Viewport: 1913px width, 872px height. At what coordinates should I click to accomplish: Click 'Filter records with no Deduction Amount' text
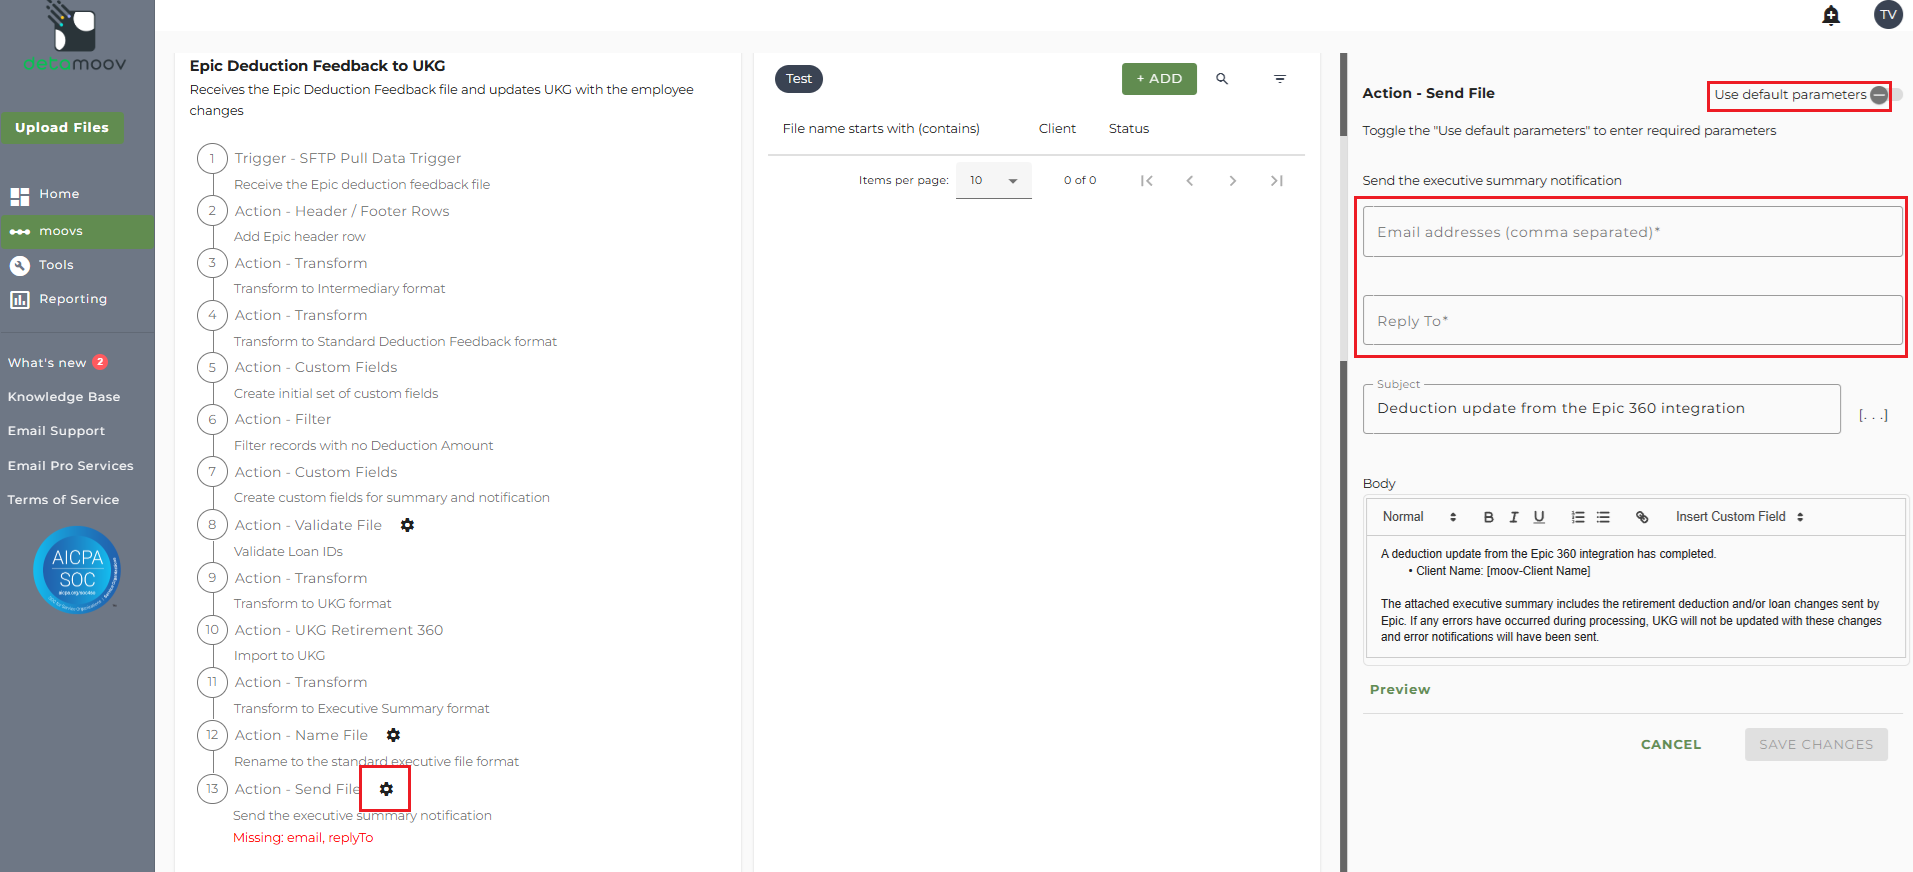[x=364, y=446]
